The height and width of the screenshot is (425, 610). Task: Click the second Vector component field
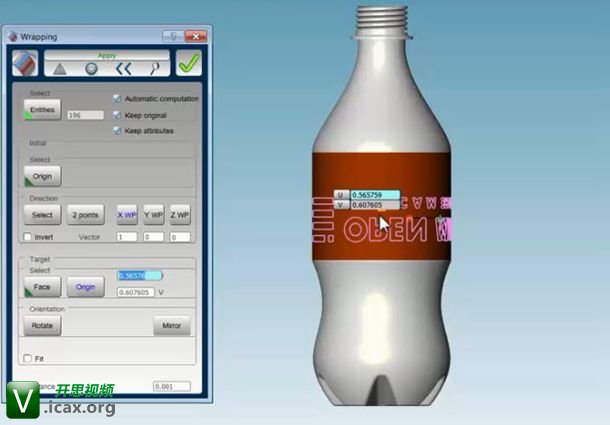(153, 237)
